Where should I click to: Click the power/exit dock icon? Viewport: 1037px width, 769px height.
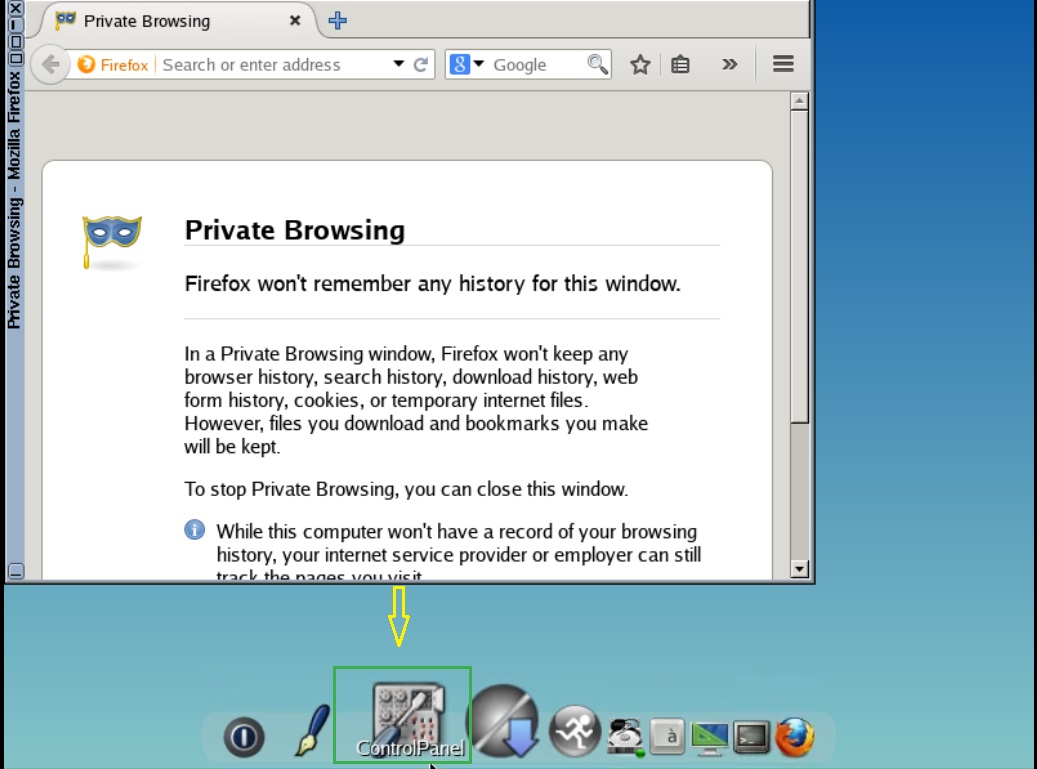tap(244, 736)
